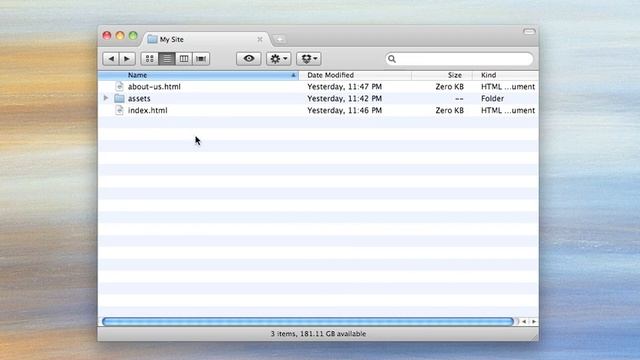This screenshot has height=360, width=640.
Task: Go forward with the right arrow button
Action: [x=127, y=59]
